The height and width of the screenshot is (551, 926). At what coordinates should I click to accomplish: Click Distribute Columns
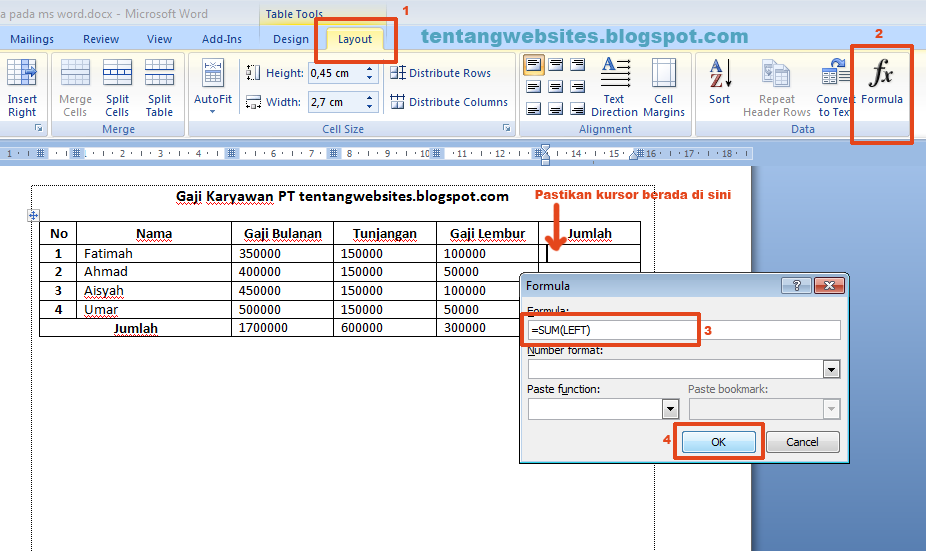click(449, 102)
